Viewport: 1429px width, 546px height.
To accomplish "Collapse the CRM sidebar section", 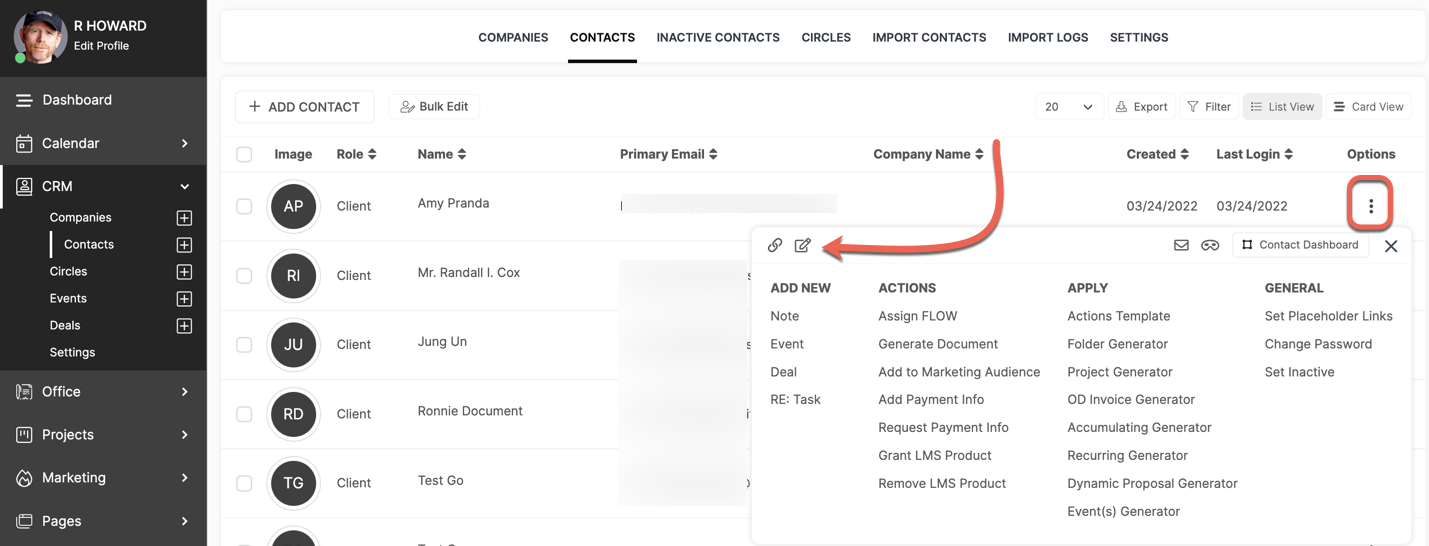I will pos(185,186).
